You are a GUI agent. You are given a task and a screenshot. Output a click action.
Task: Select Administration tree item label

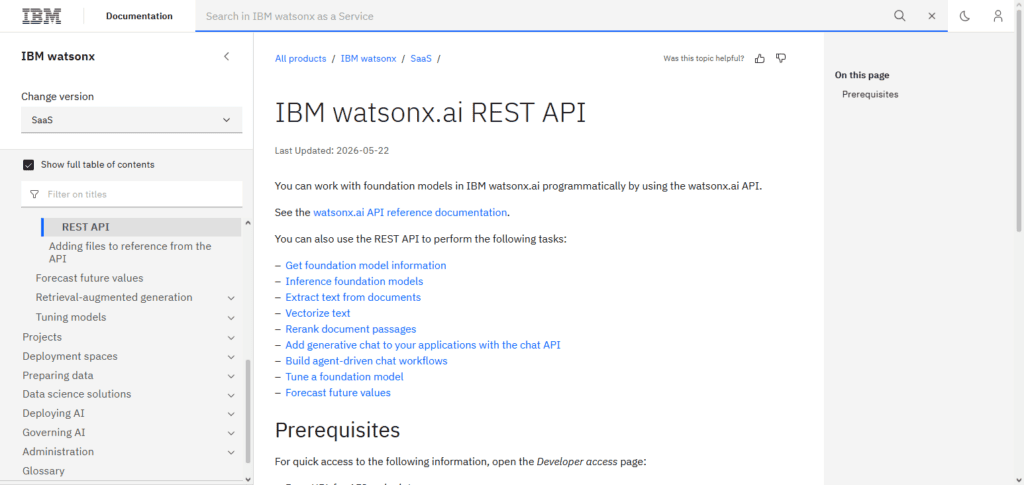coord(58,452)
